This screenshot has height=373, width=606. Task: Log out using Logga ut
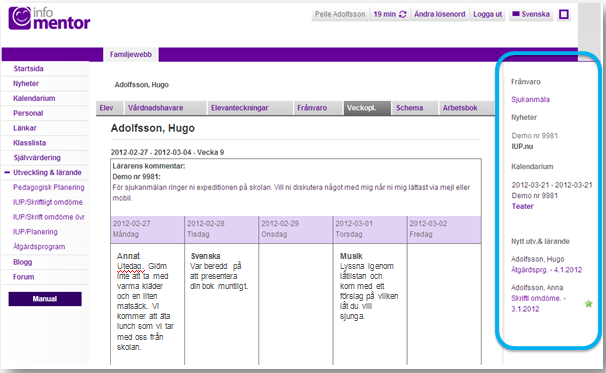click(x=488, y=14)
